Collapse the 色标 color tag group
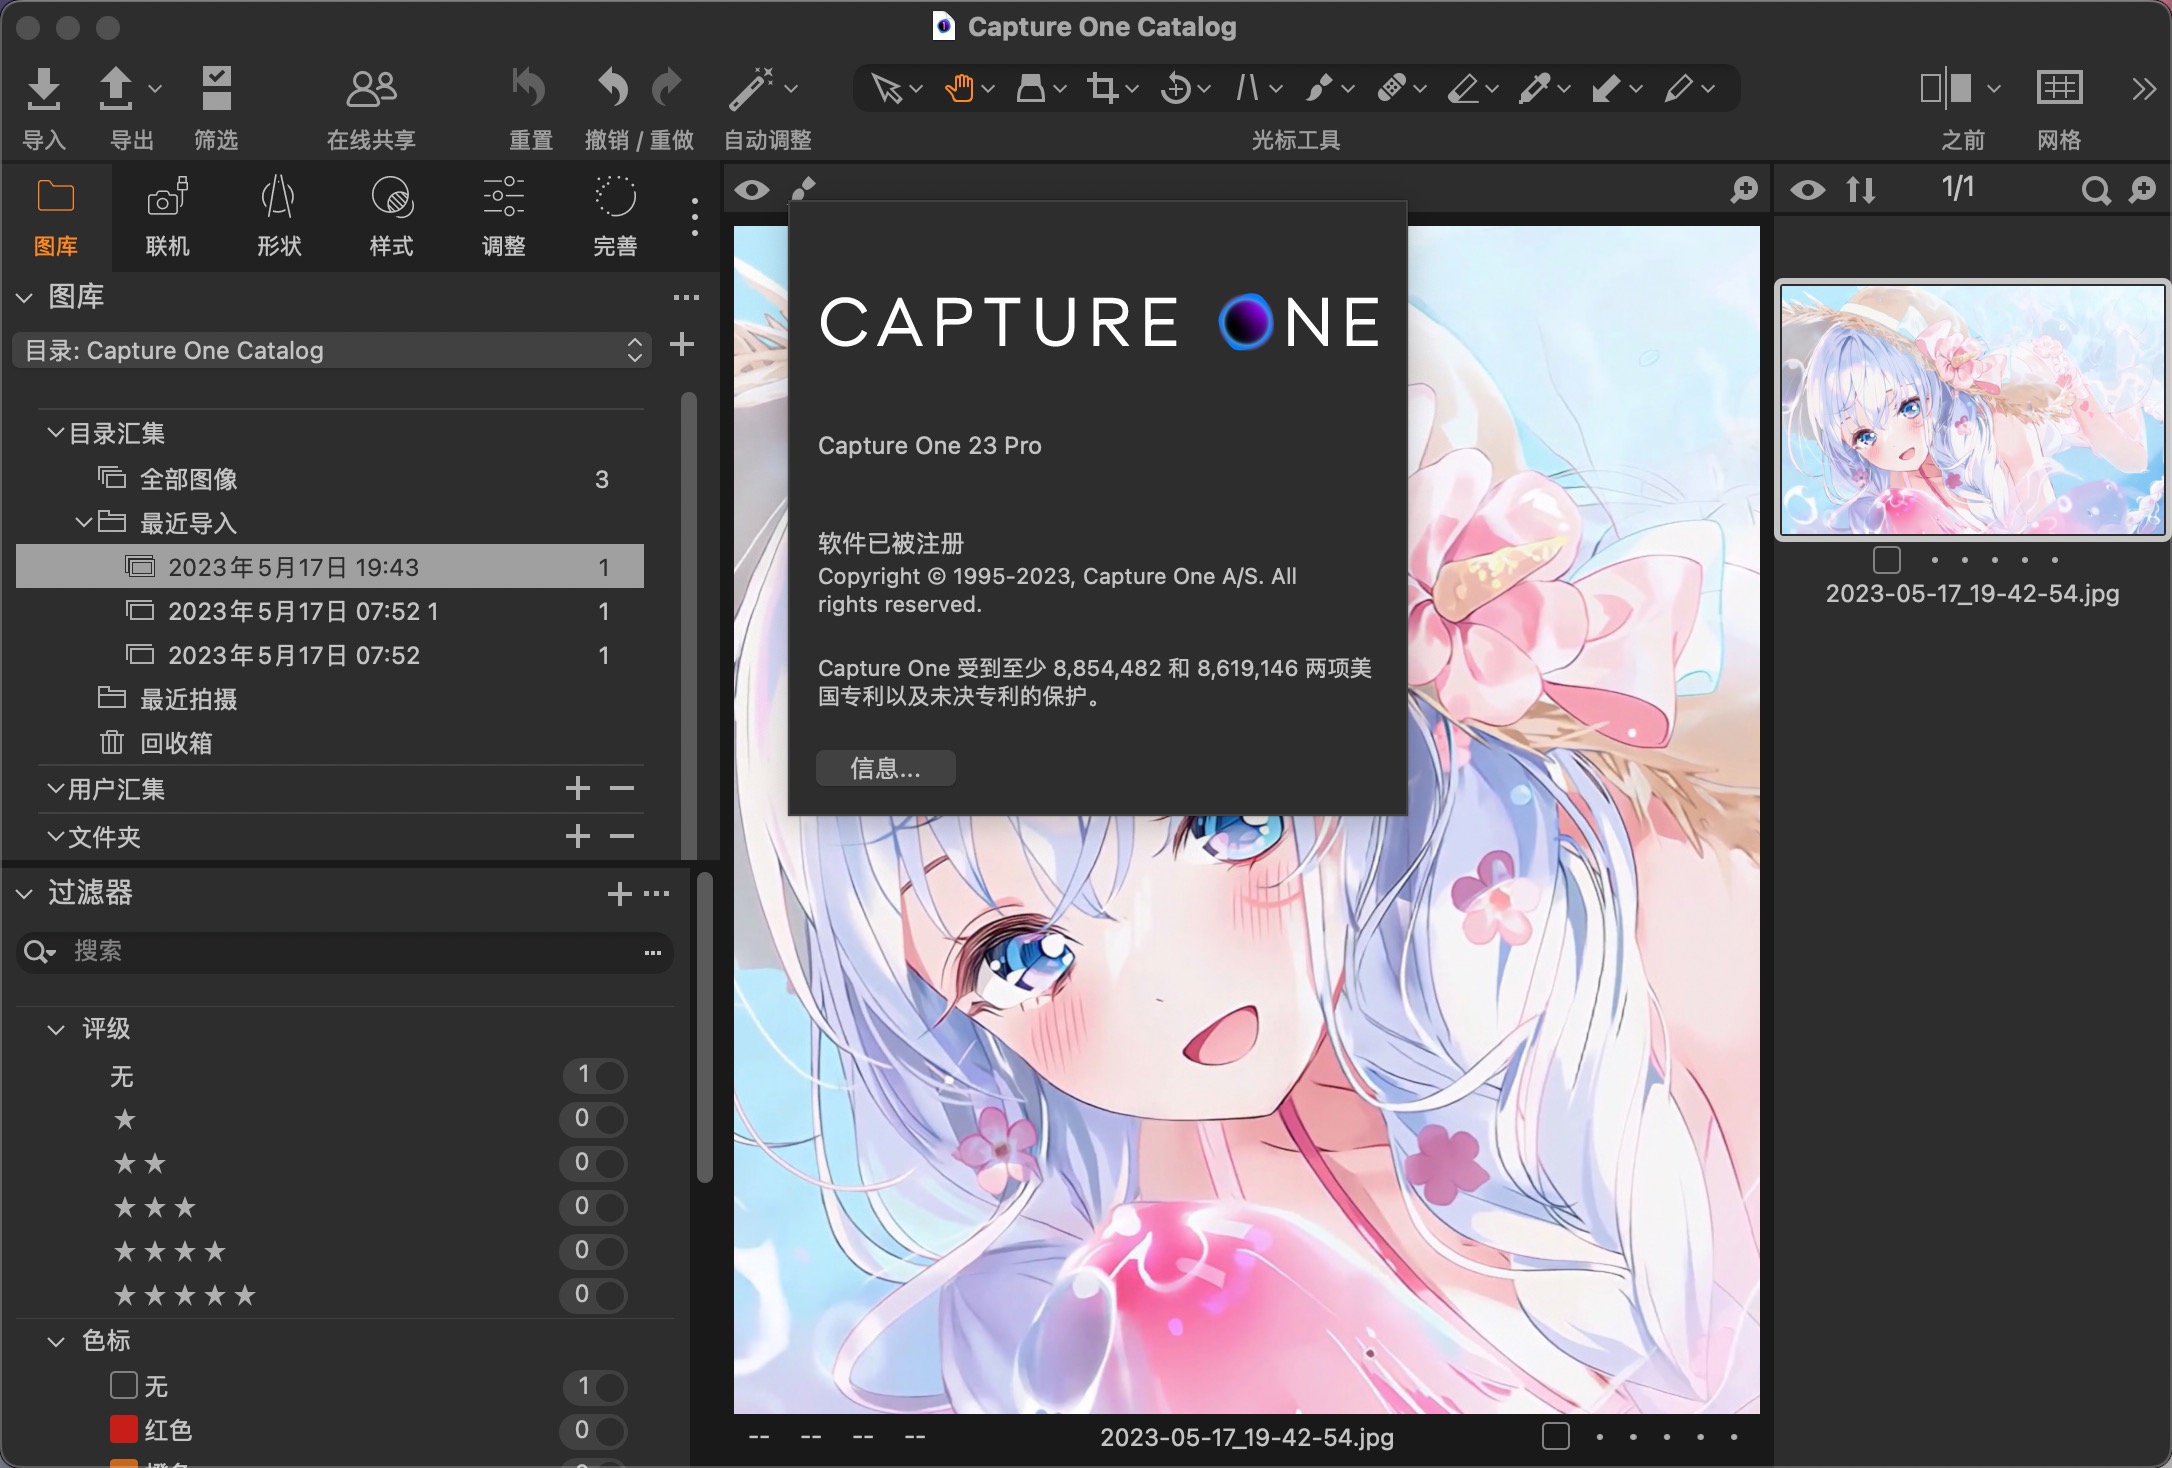The width and height of the screenshot is (2172, 1468). tap(56, 1341)
